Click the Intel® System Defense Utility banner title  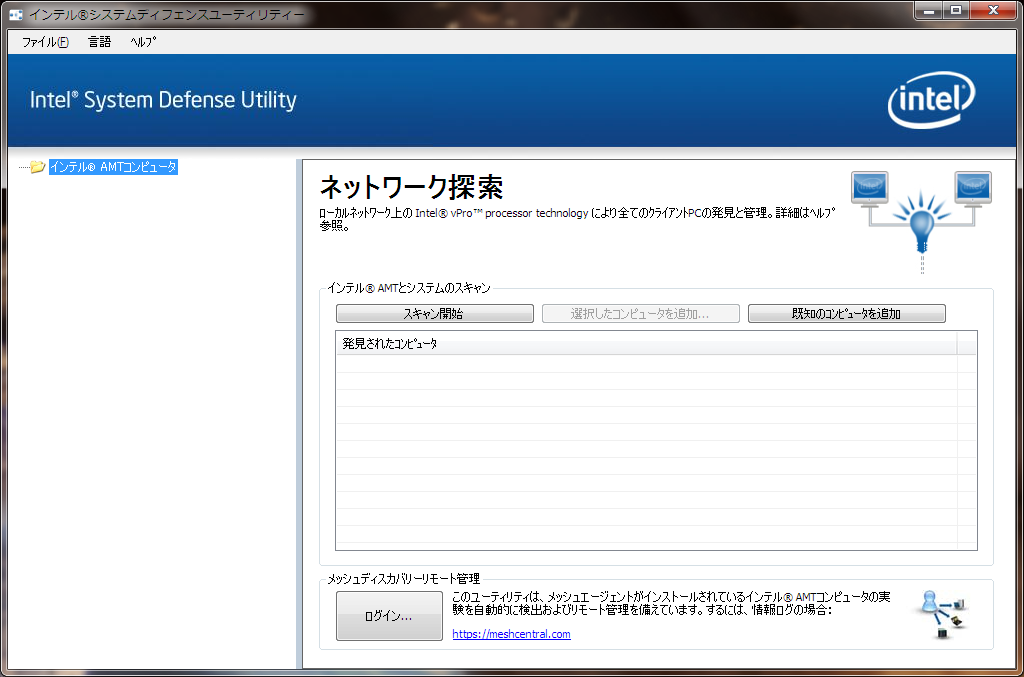point(163,100)
